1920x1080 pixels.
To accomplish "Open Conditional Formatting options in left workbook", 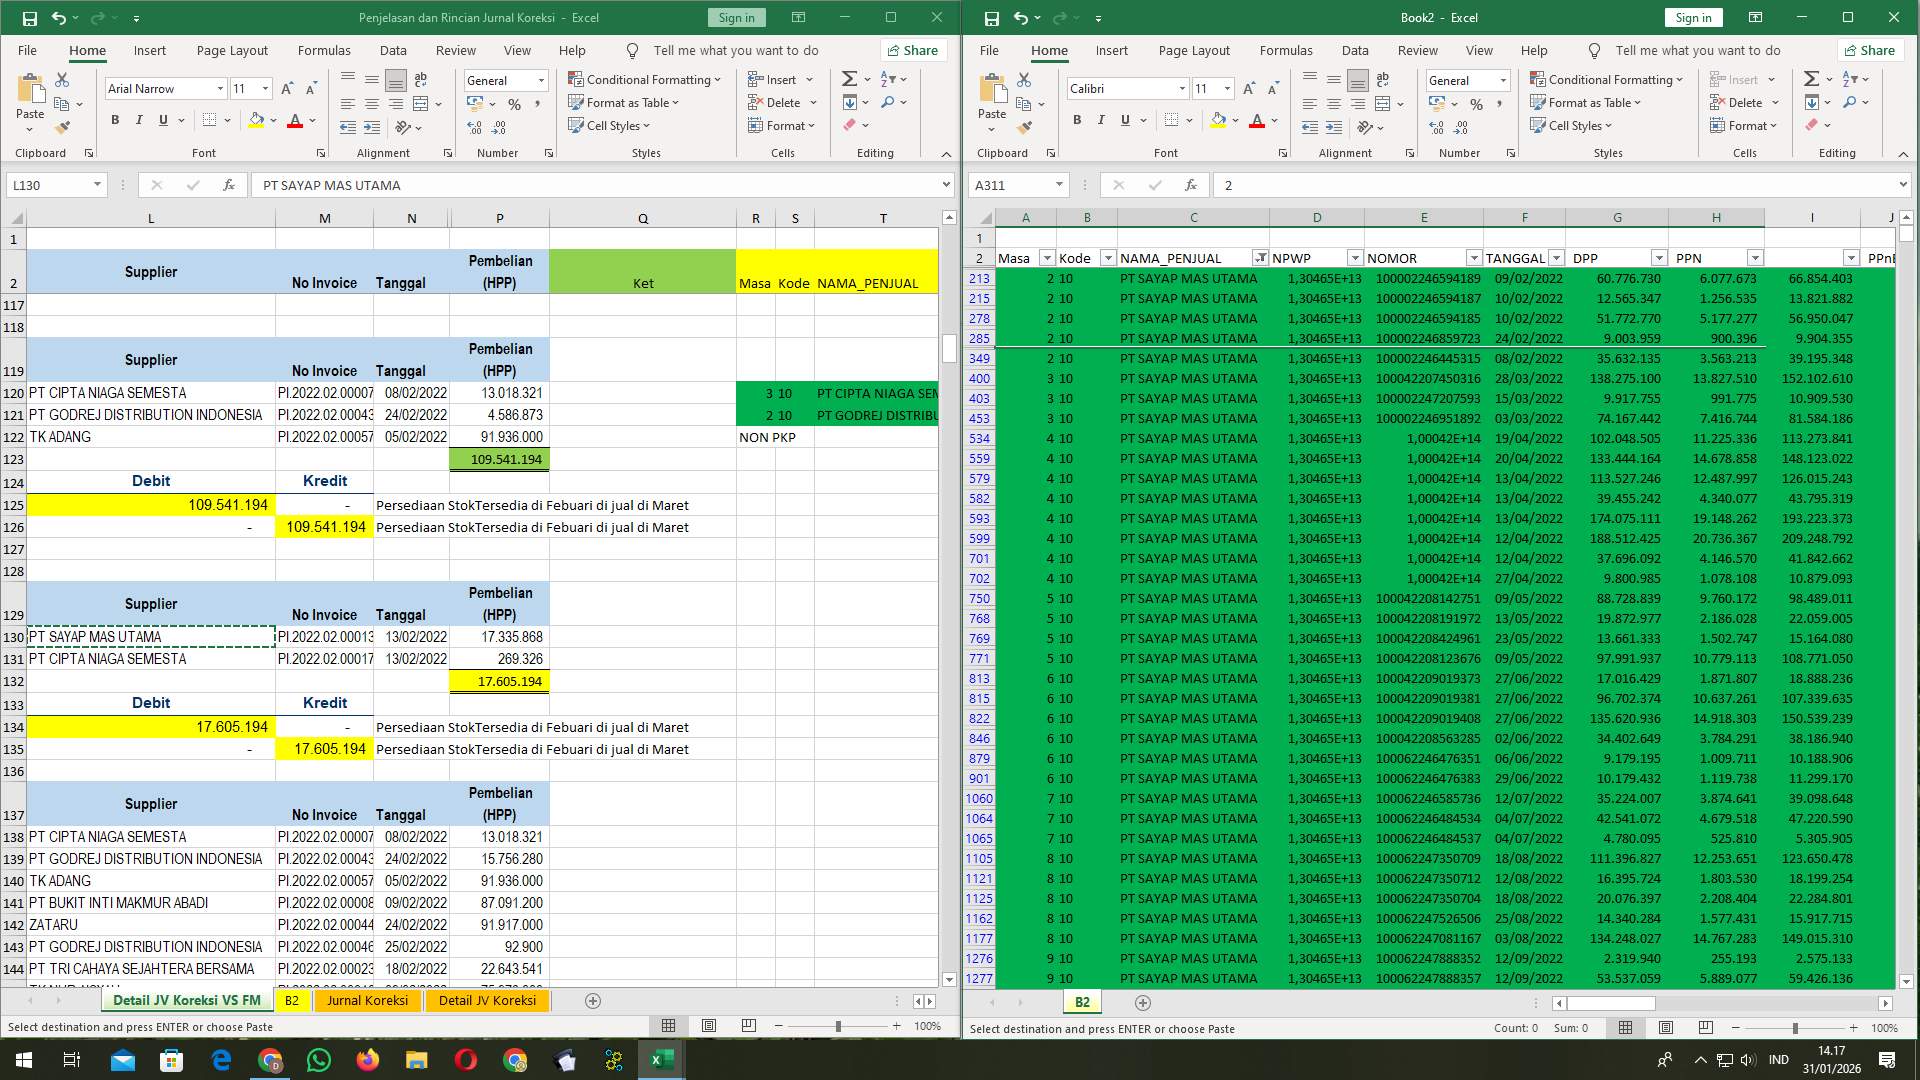I will (644, 79).
